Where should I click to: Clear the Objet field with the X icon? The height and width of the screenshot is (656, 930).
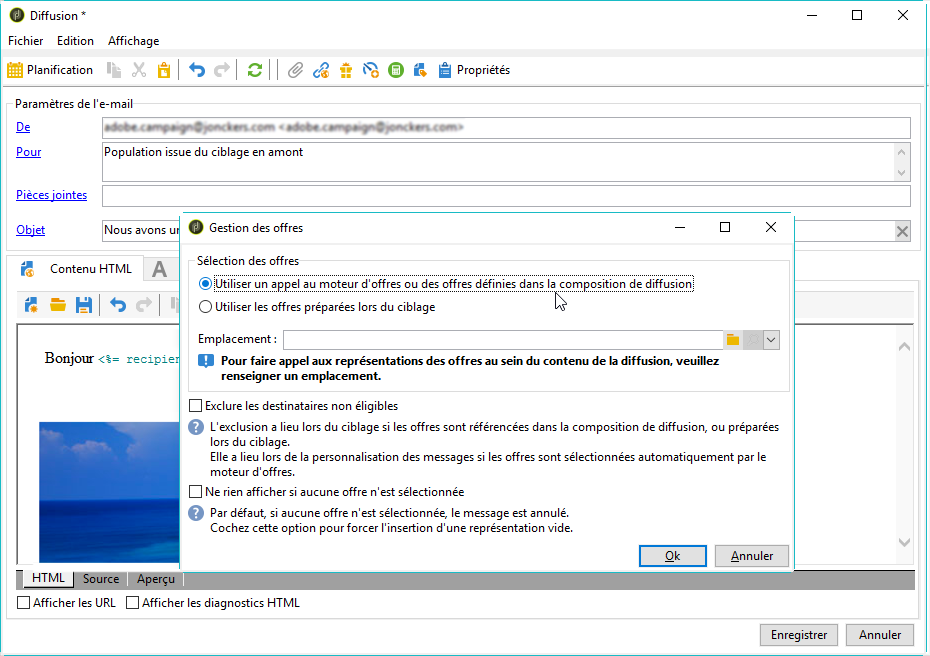tap(902, 231)
